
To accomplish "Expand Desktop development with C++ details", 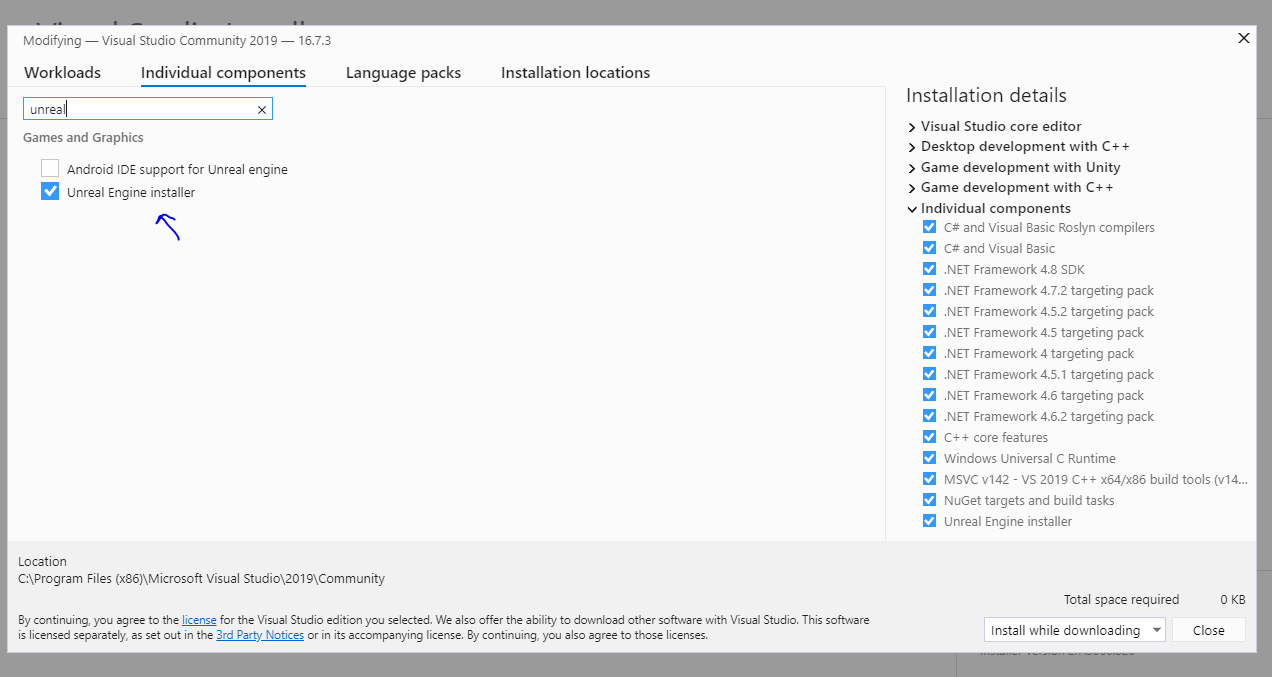I will 912,147.
